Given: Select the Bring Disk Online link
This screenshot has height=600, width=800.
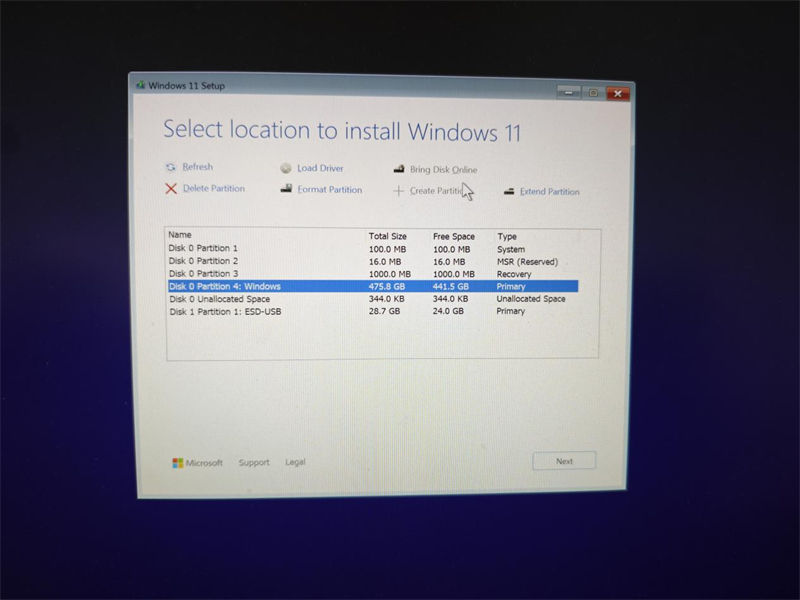Looking at the screenshot, I should coord(444,169).
